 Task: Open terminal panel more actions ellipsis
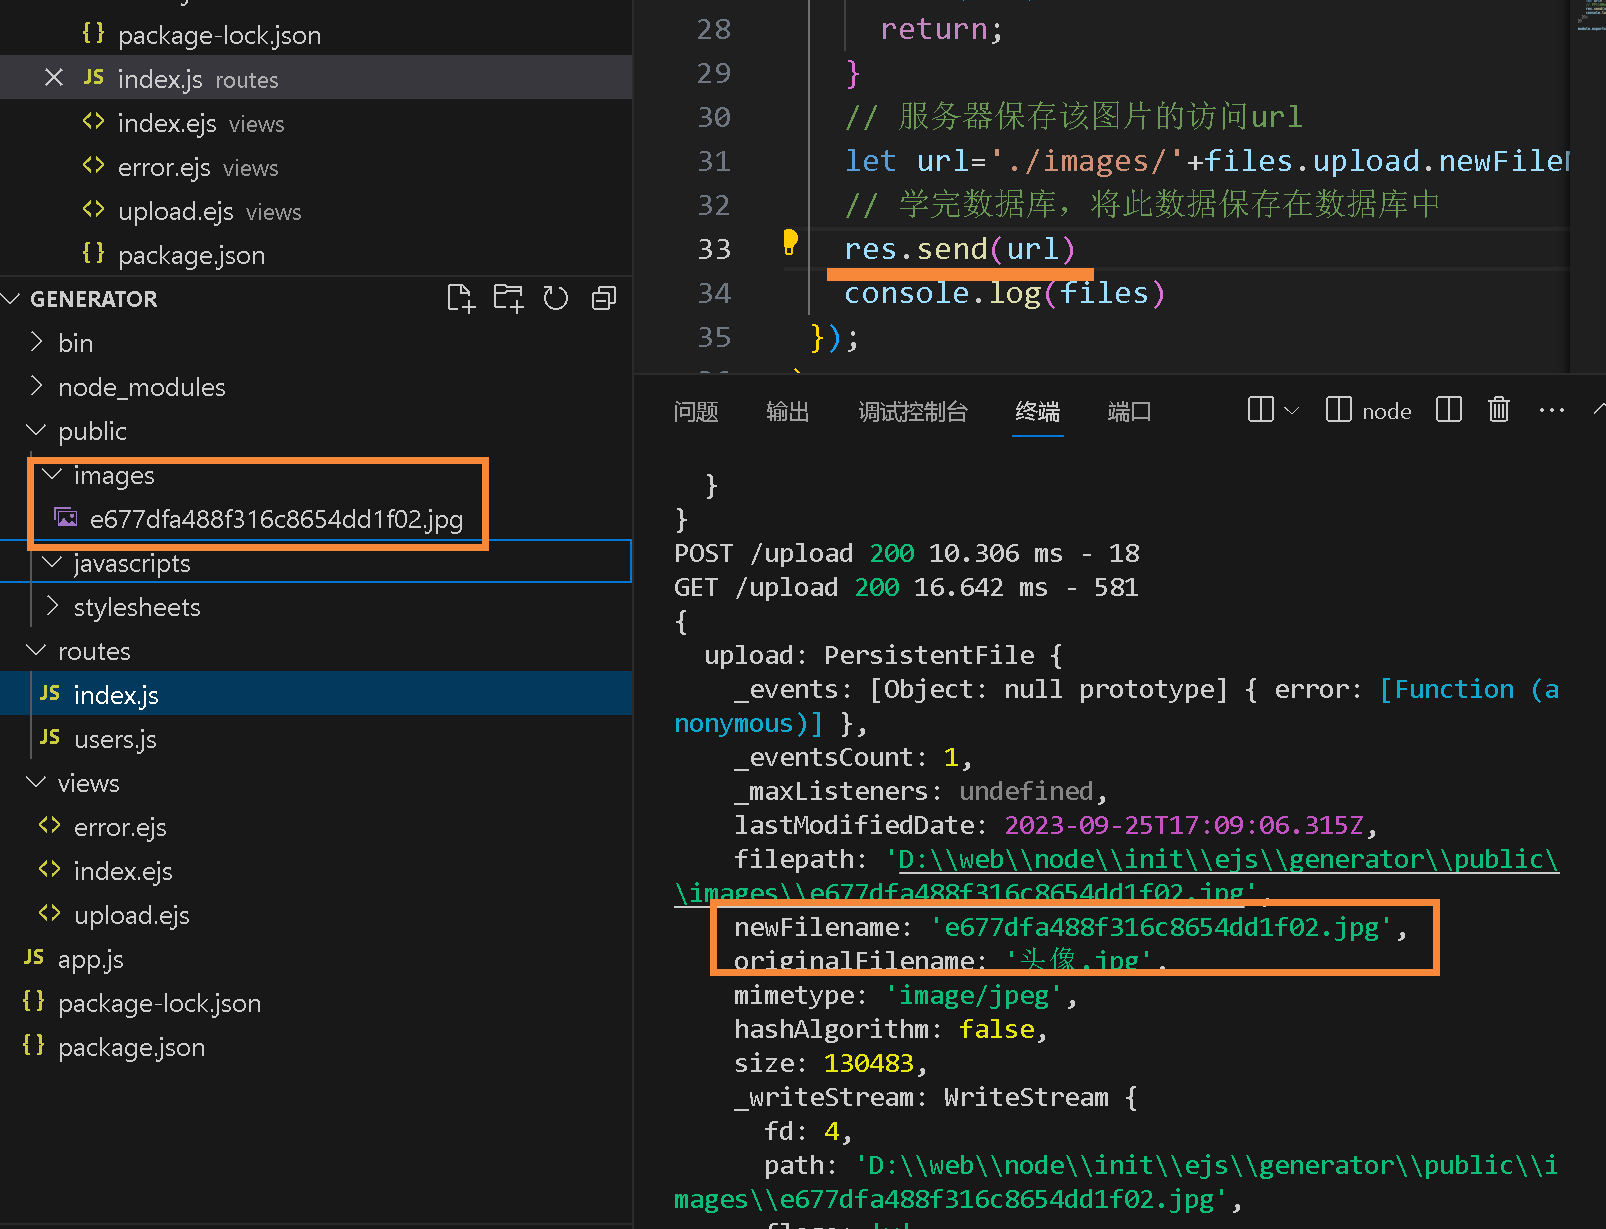[x=1551, y=410]
